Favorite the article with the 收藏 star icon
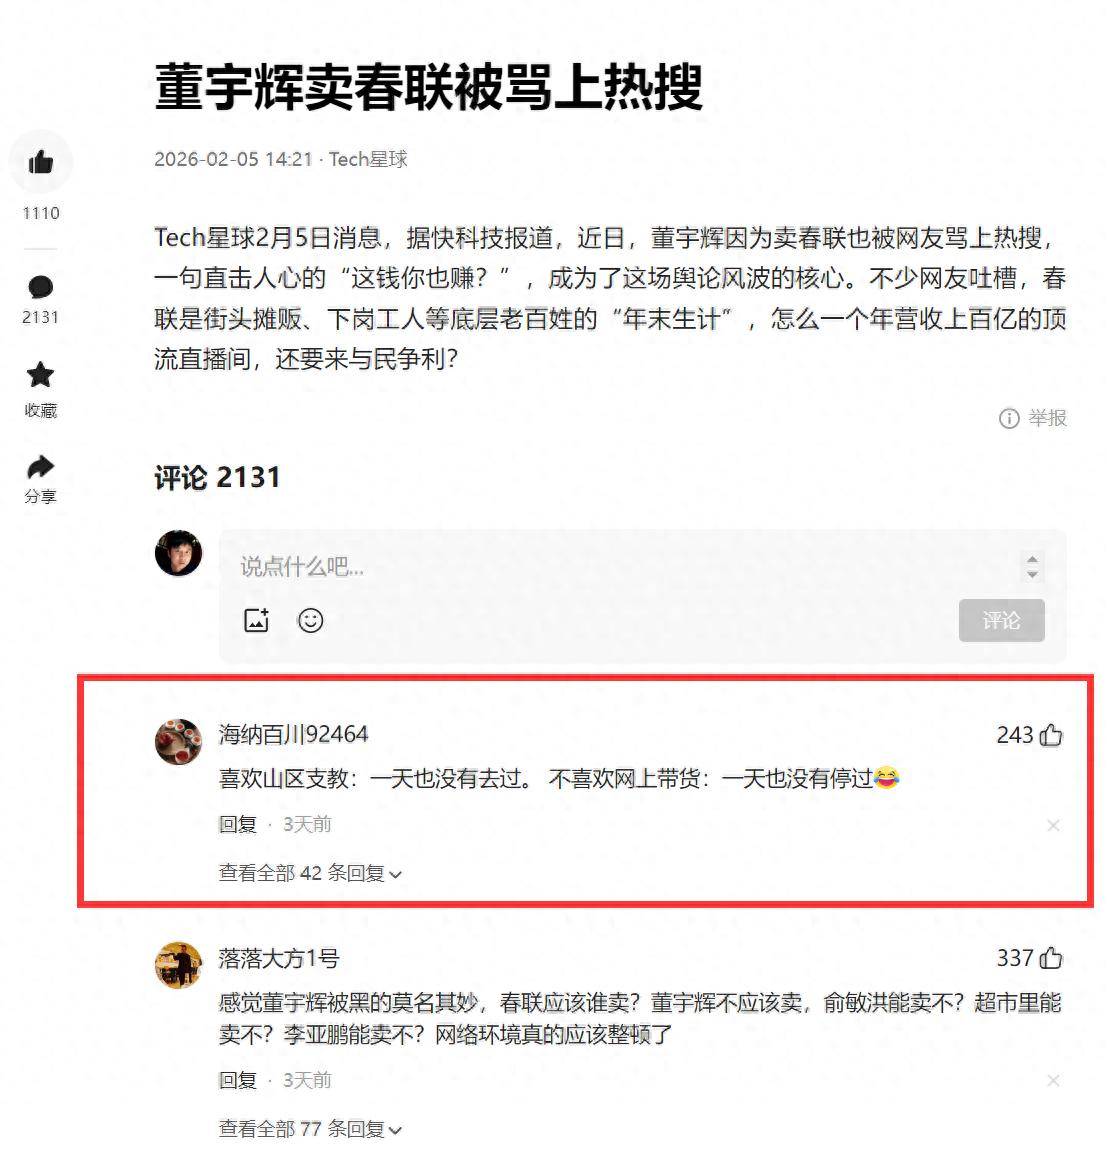This screenshot has width=1107, height=1152. (40, 375)
